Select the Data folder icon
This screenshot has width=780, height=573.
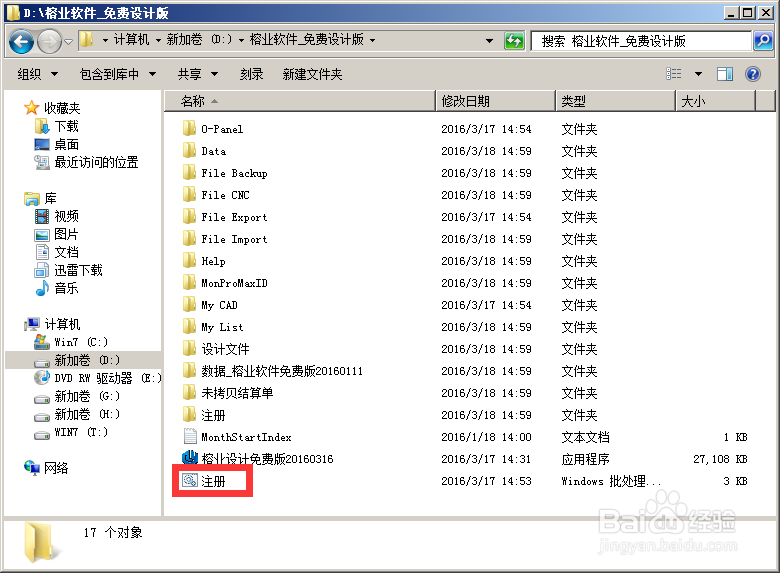click(189, 150)
